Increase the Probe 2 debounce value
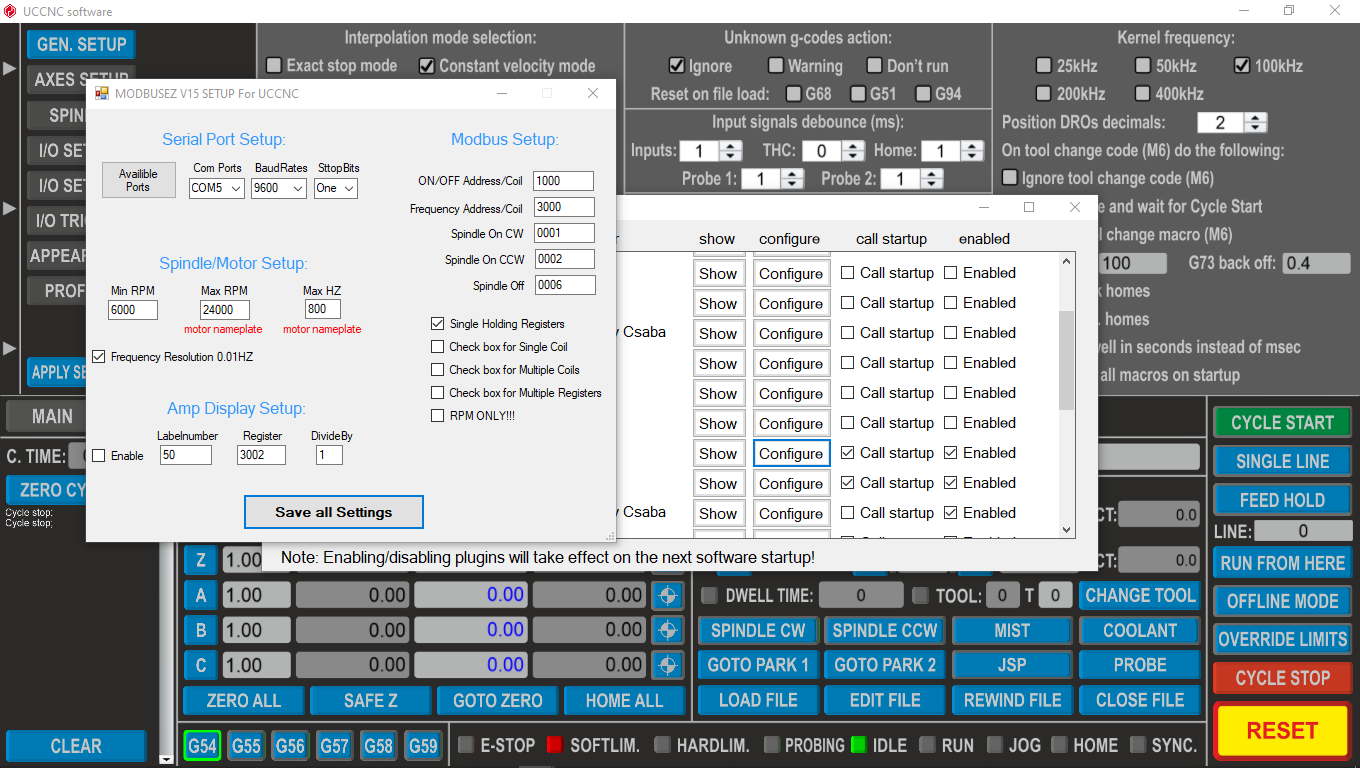Viewport: 1360px width, 768px height. (931, 174)
